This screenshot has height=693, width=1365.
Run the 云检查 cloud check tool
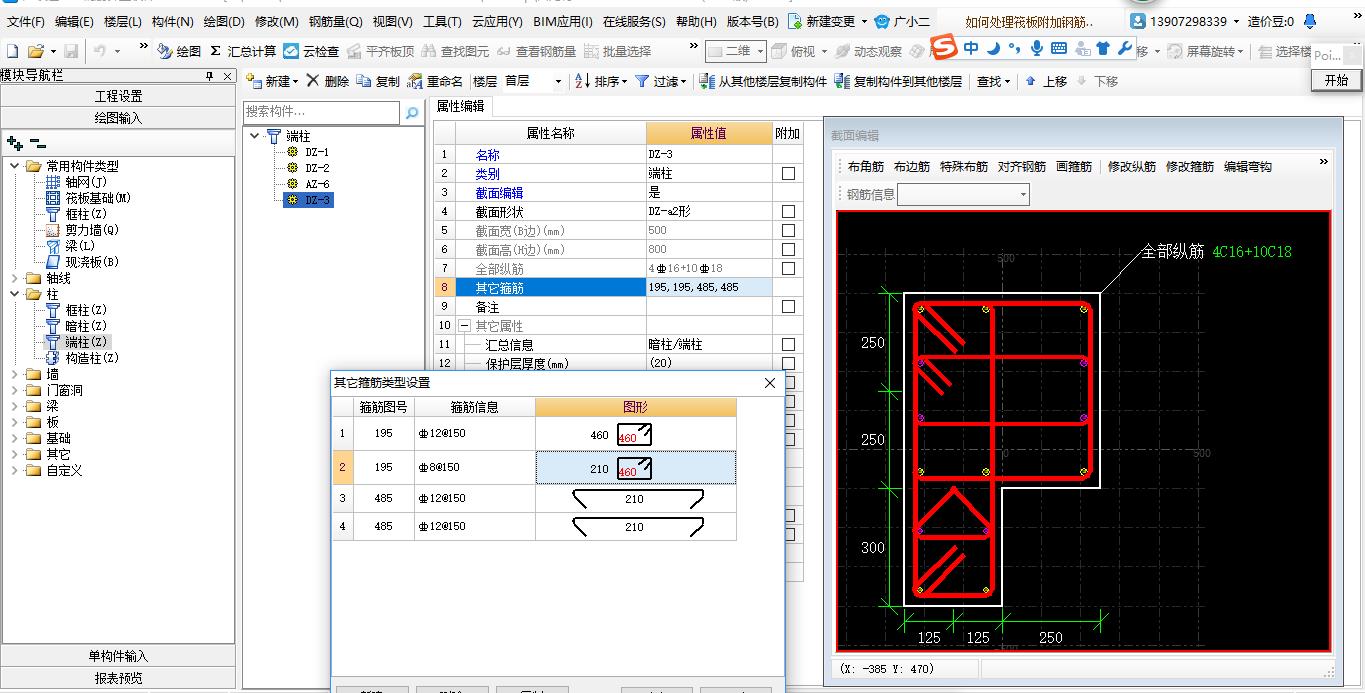coord(291,51)
